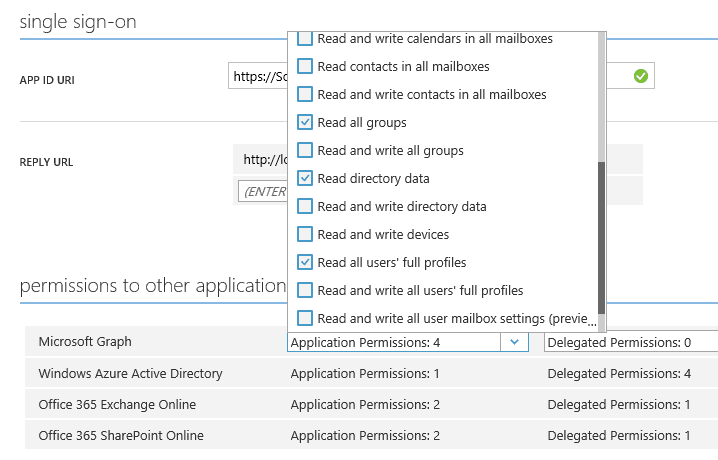Click the single sign-on section heading
This screenshot has width=718, height=460.
[78, 22]
